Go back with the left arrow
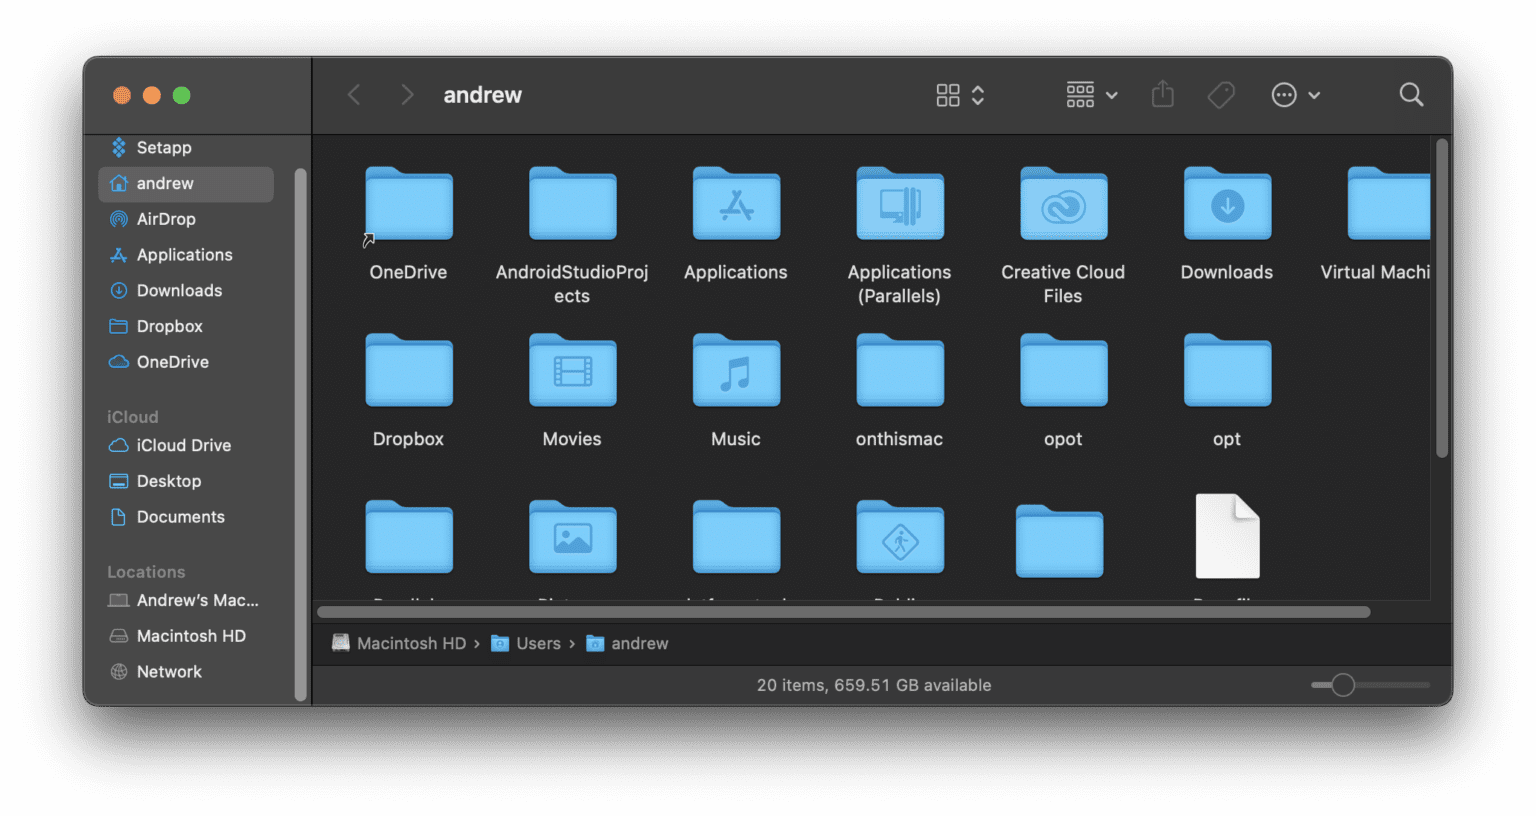This screenshot has height=816, width=1536. [x=354, y=95]
